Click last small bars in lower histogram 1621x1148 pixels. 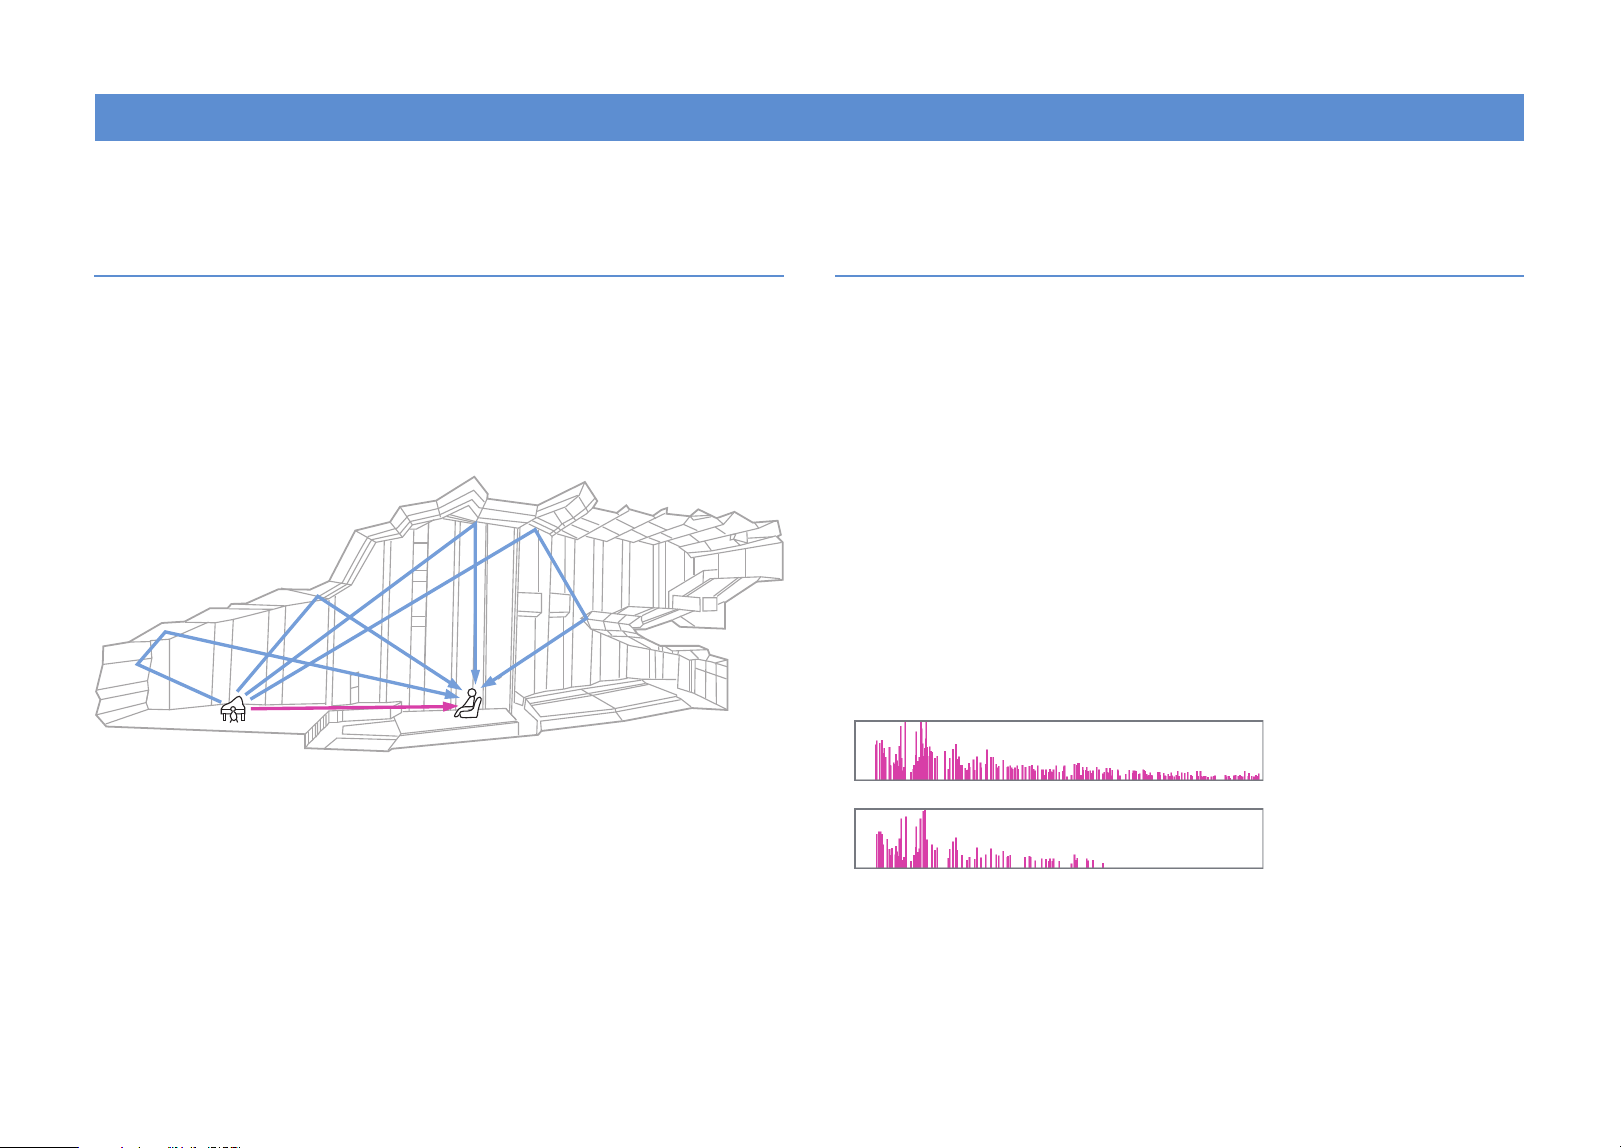coord(1090,862)
